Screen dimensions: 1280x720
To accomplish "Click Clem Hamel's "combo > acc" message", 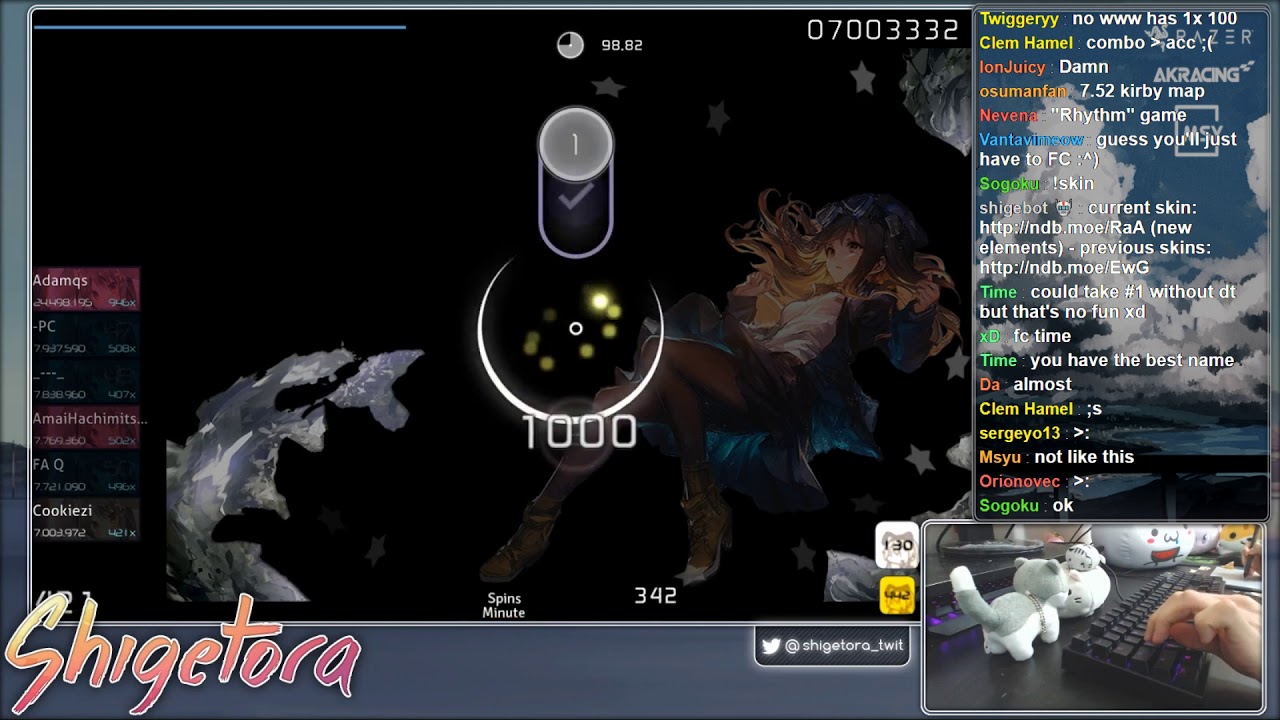I will (x=1150, y=43).
